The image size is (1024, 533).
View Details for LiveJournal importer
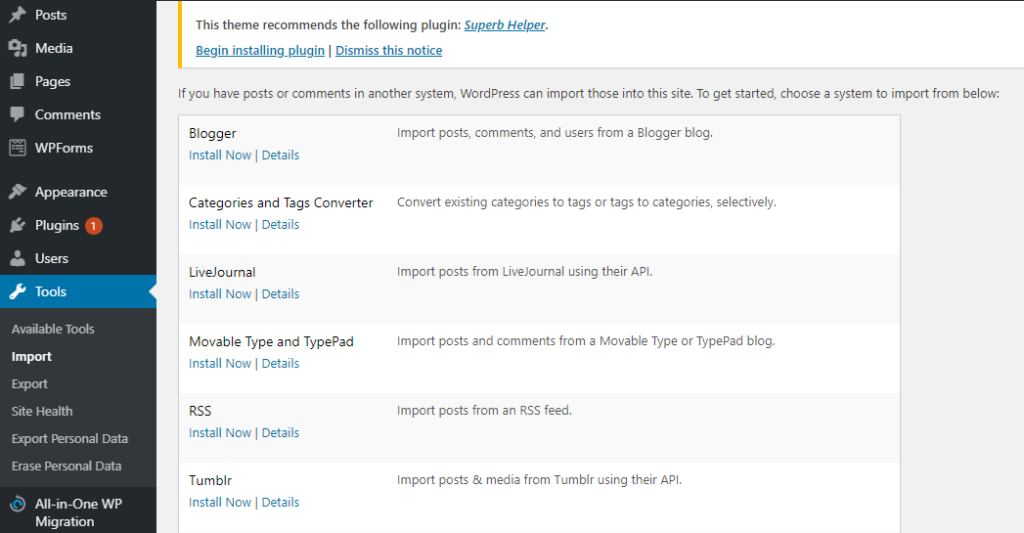tap(280, 294)
